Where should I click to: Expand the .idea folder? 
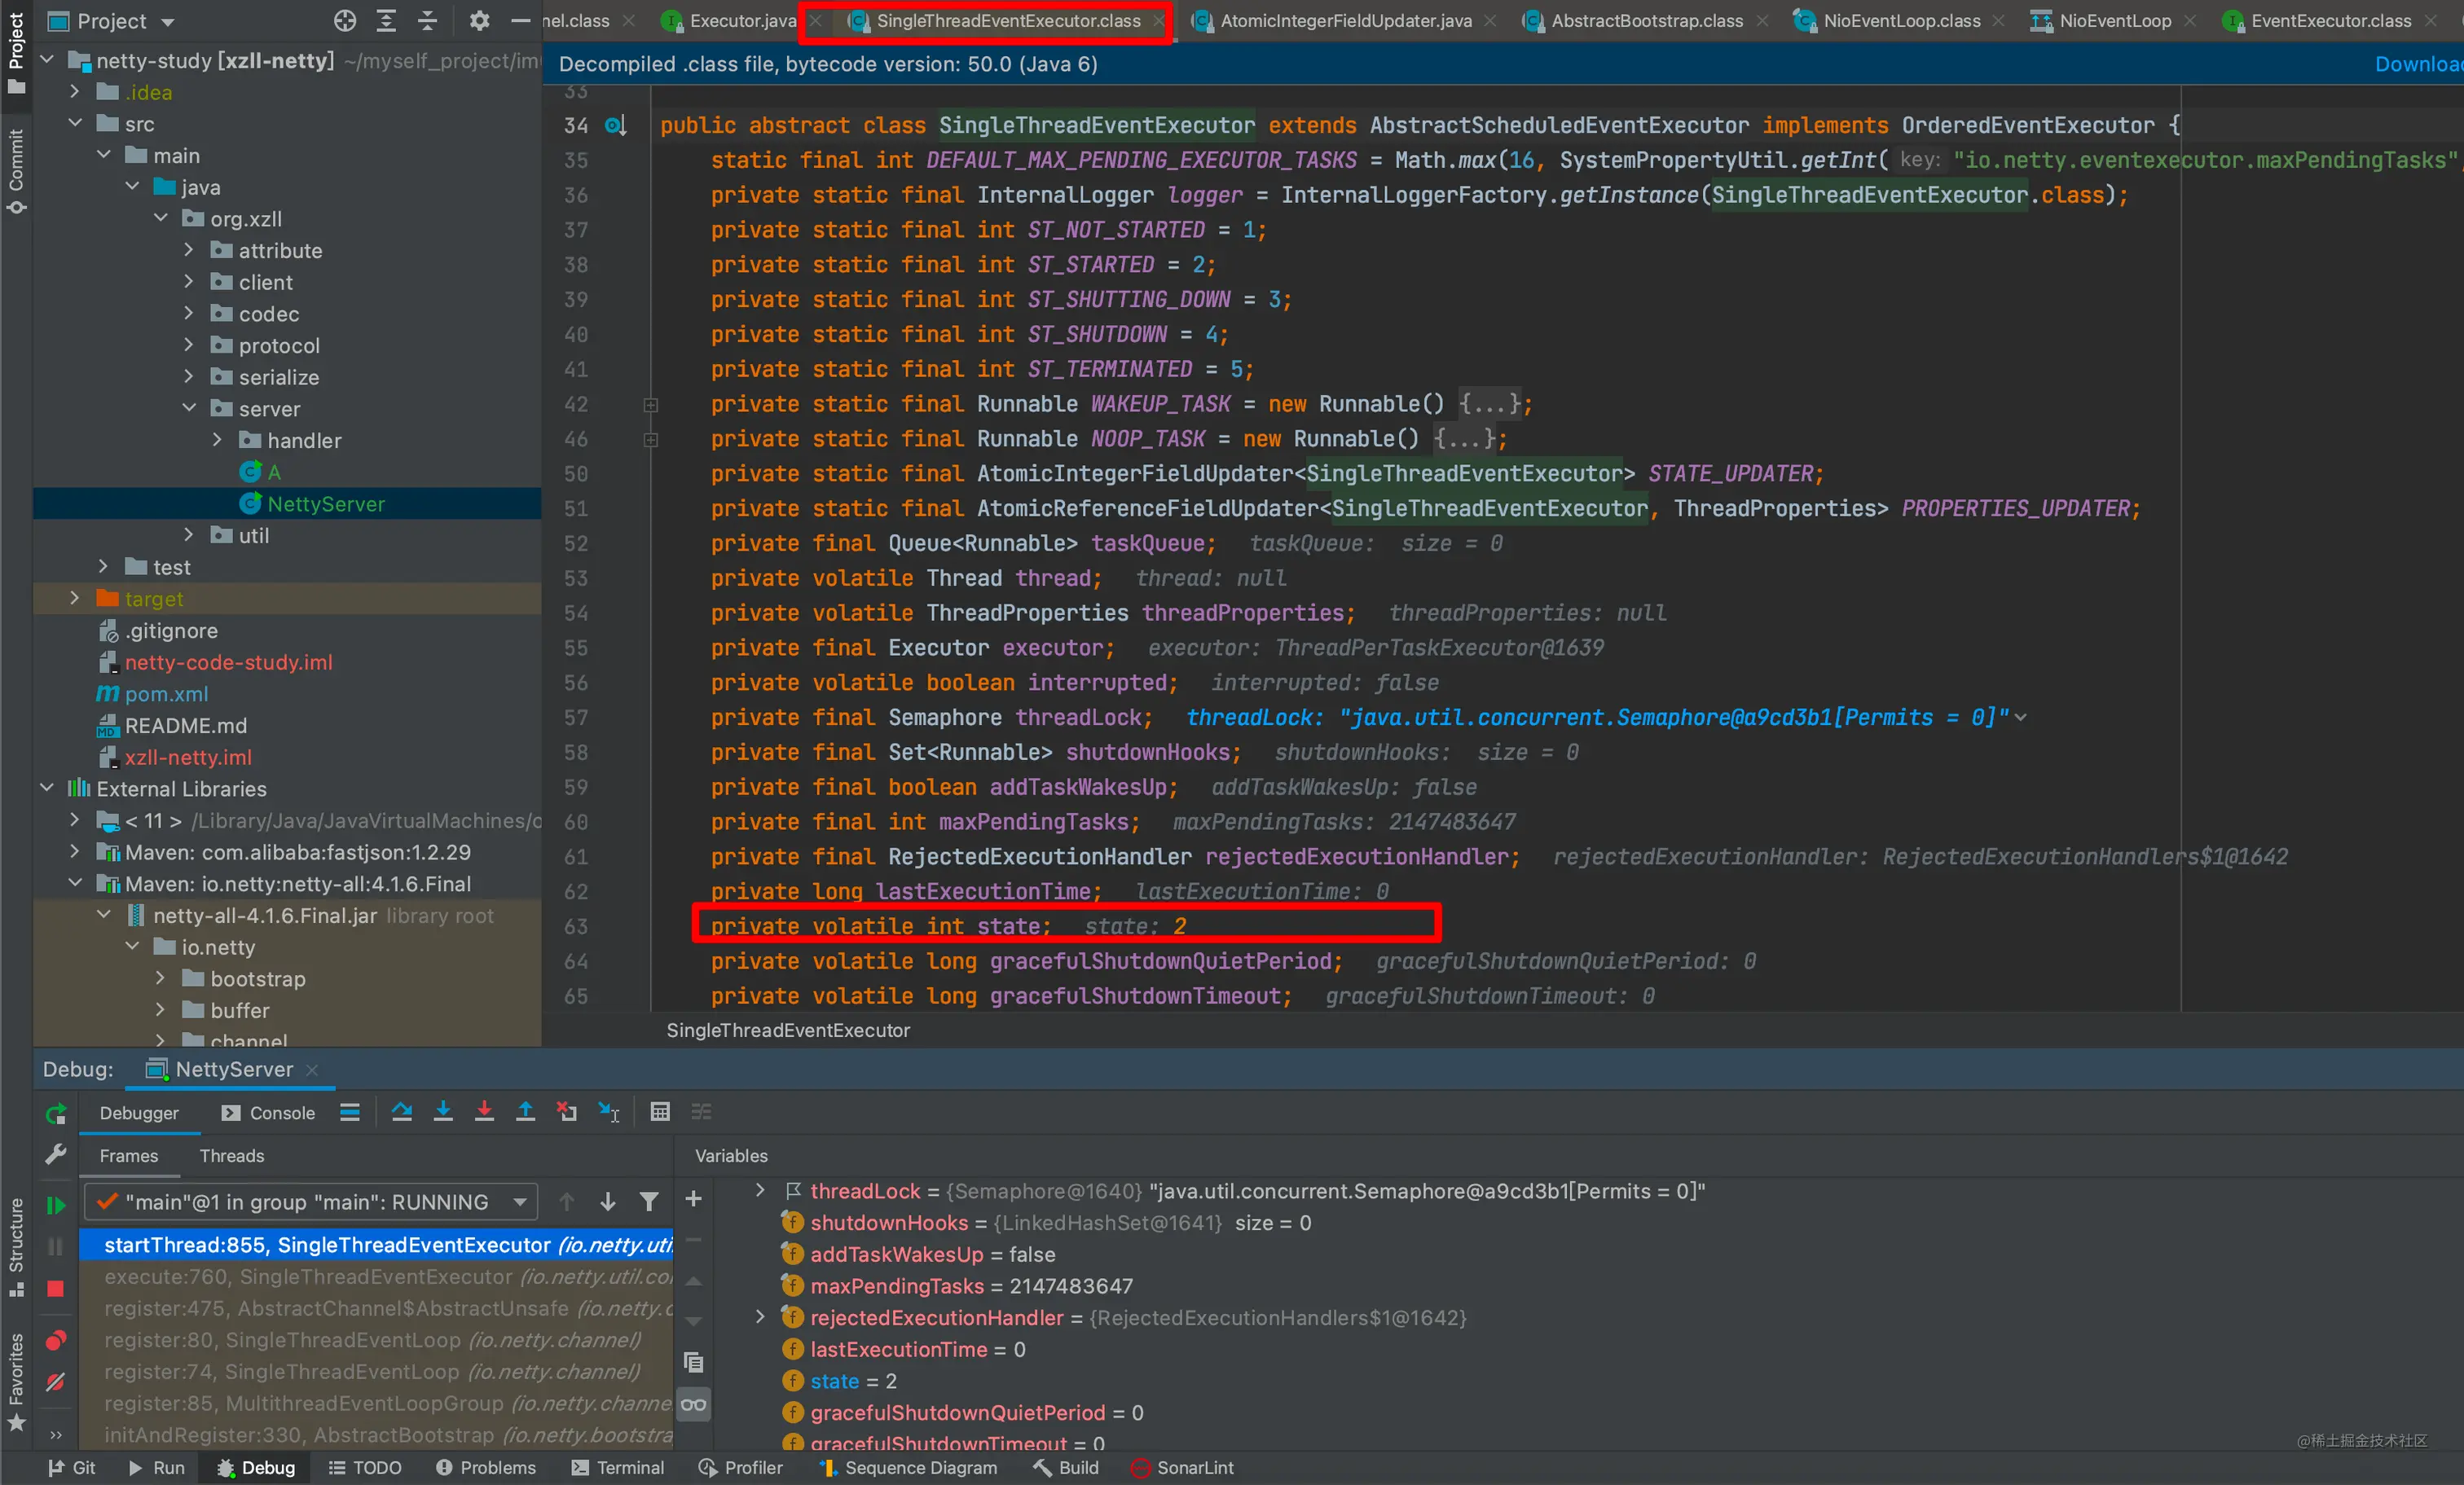tap(75, 92)
